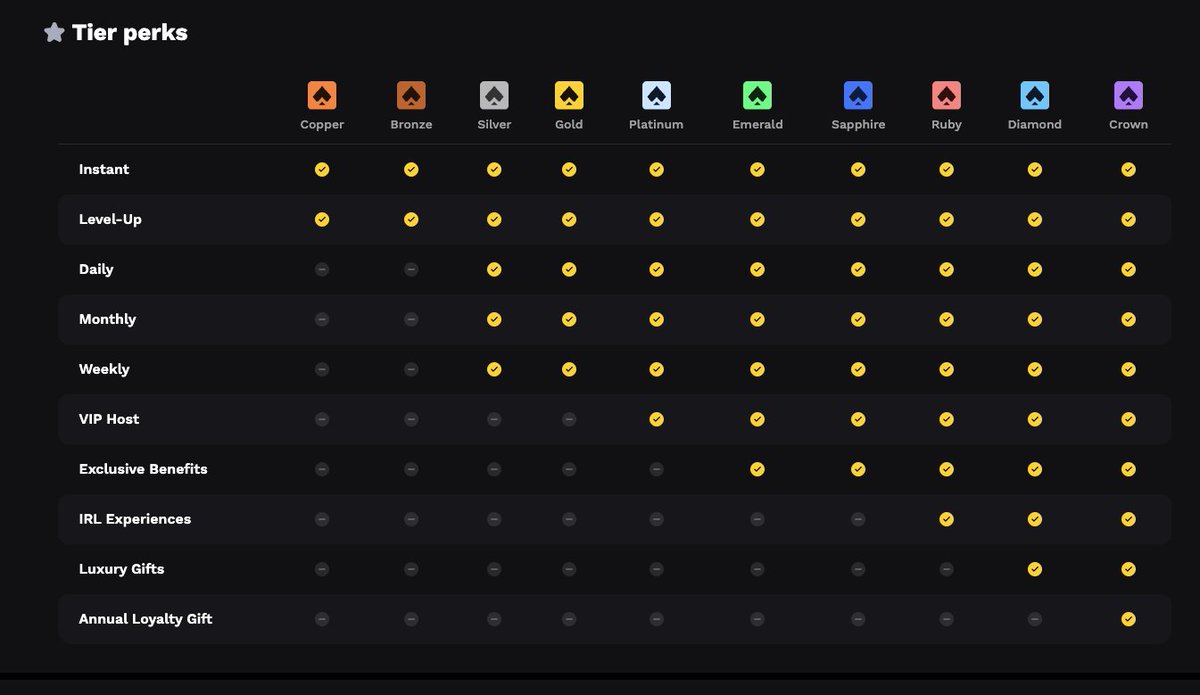This screenshot has height=695, width=1200.
Task: Click the Annual Loyalty Gift checkmark under Crown
Action: 1128,620
